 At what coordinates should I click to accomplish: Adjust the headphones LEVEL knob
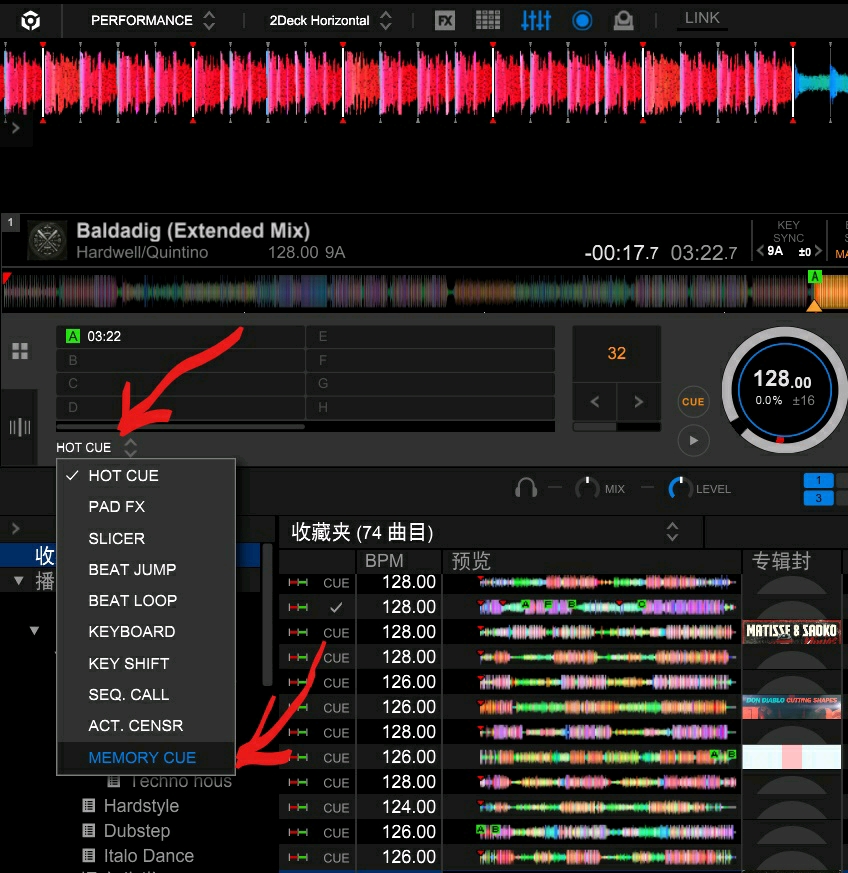point(680,488)
